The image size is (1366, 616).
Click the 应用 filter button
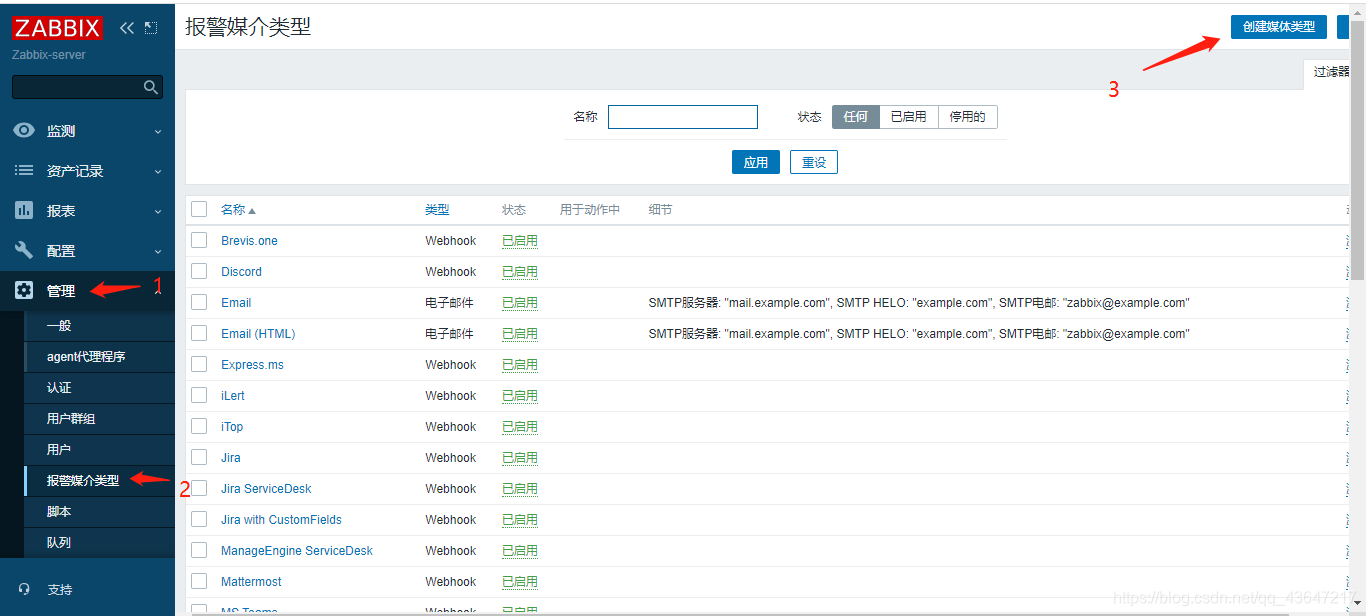[x=755, y=162]
